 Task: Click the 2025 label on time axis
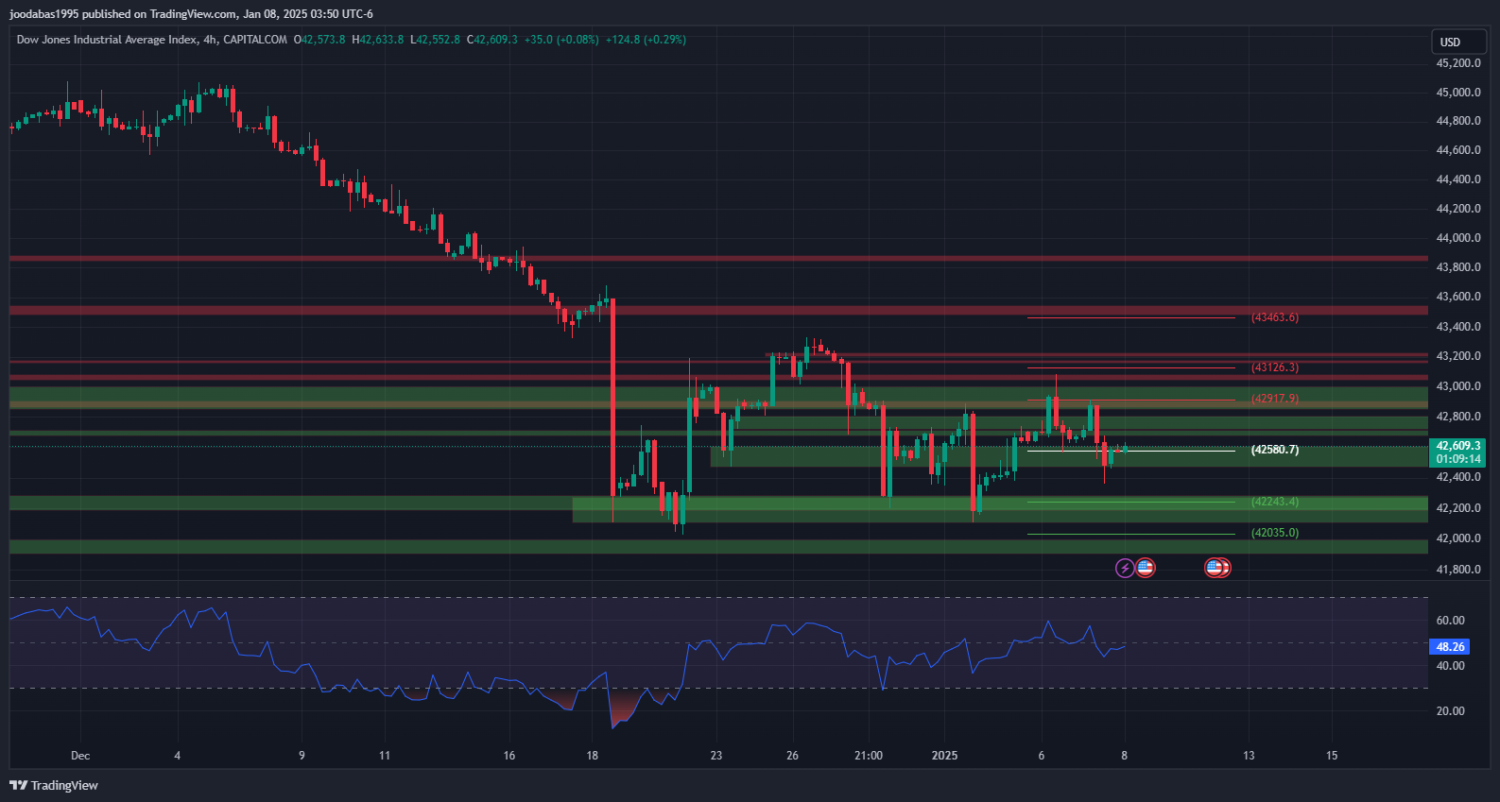coord(945,755)
